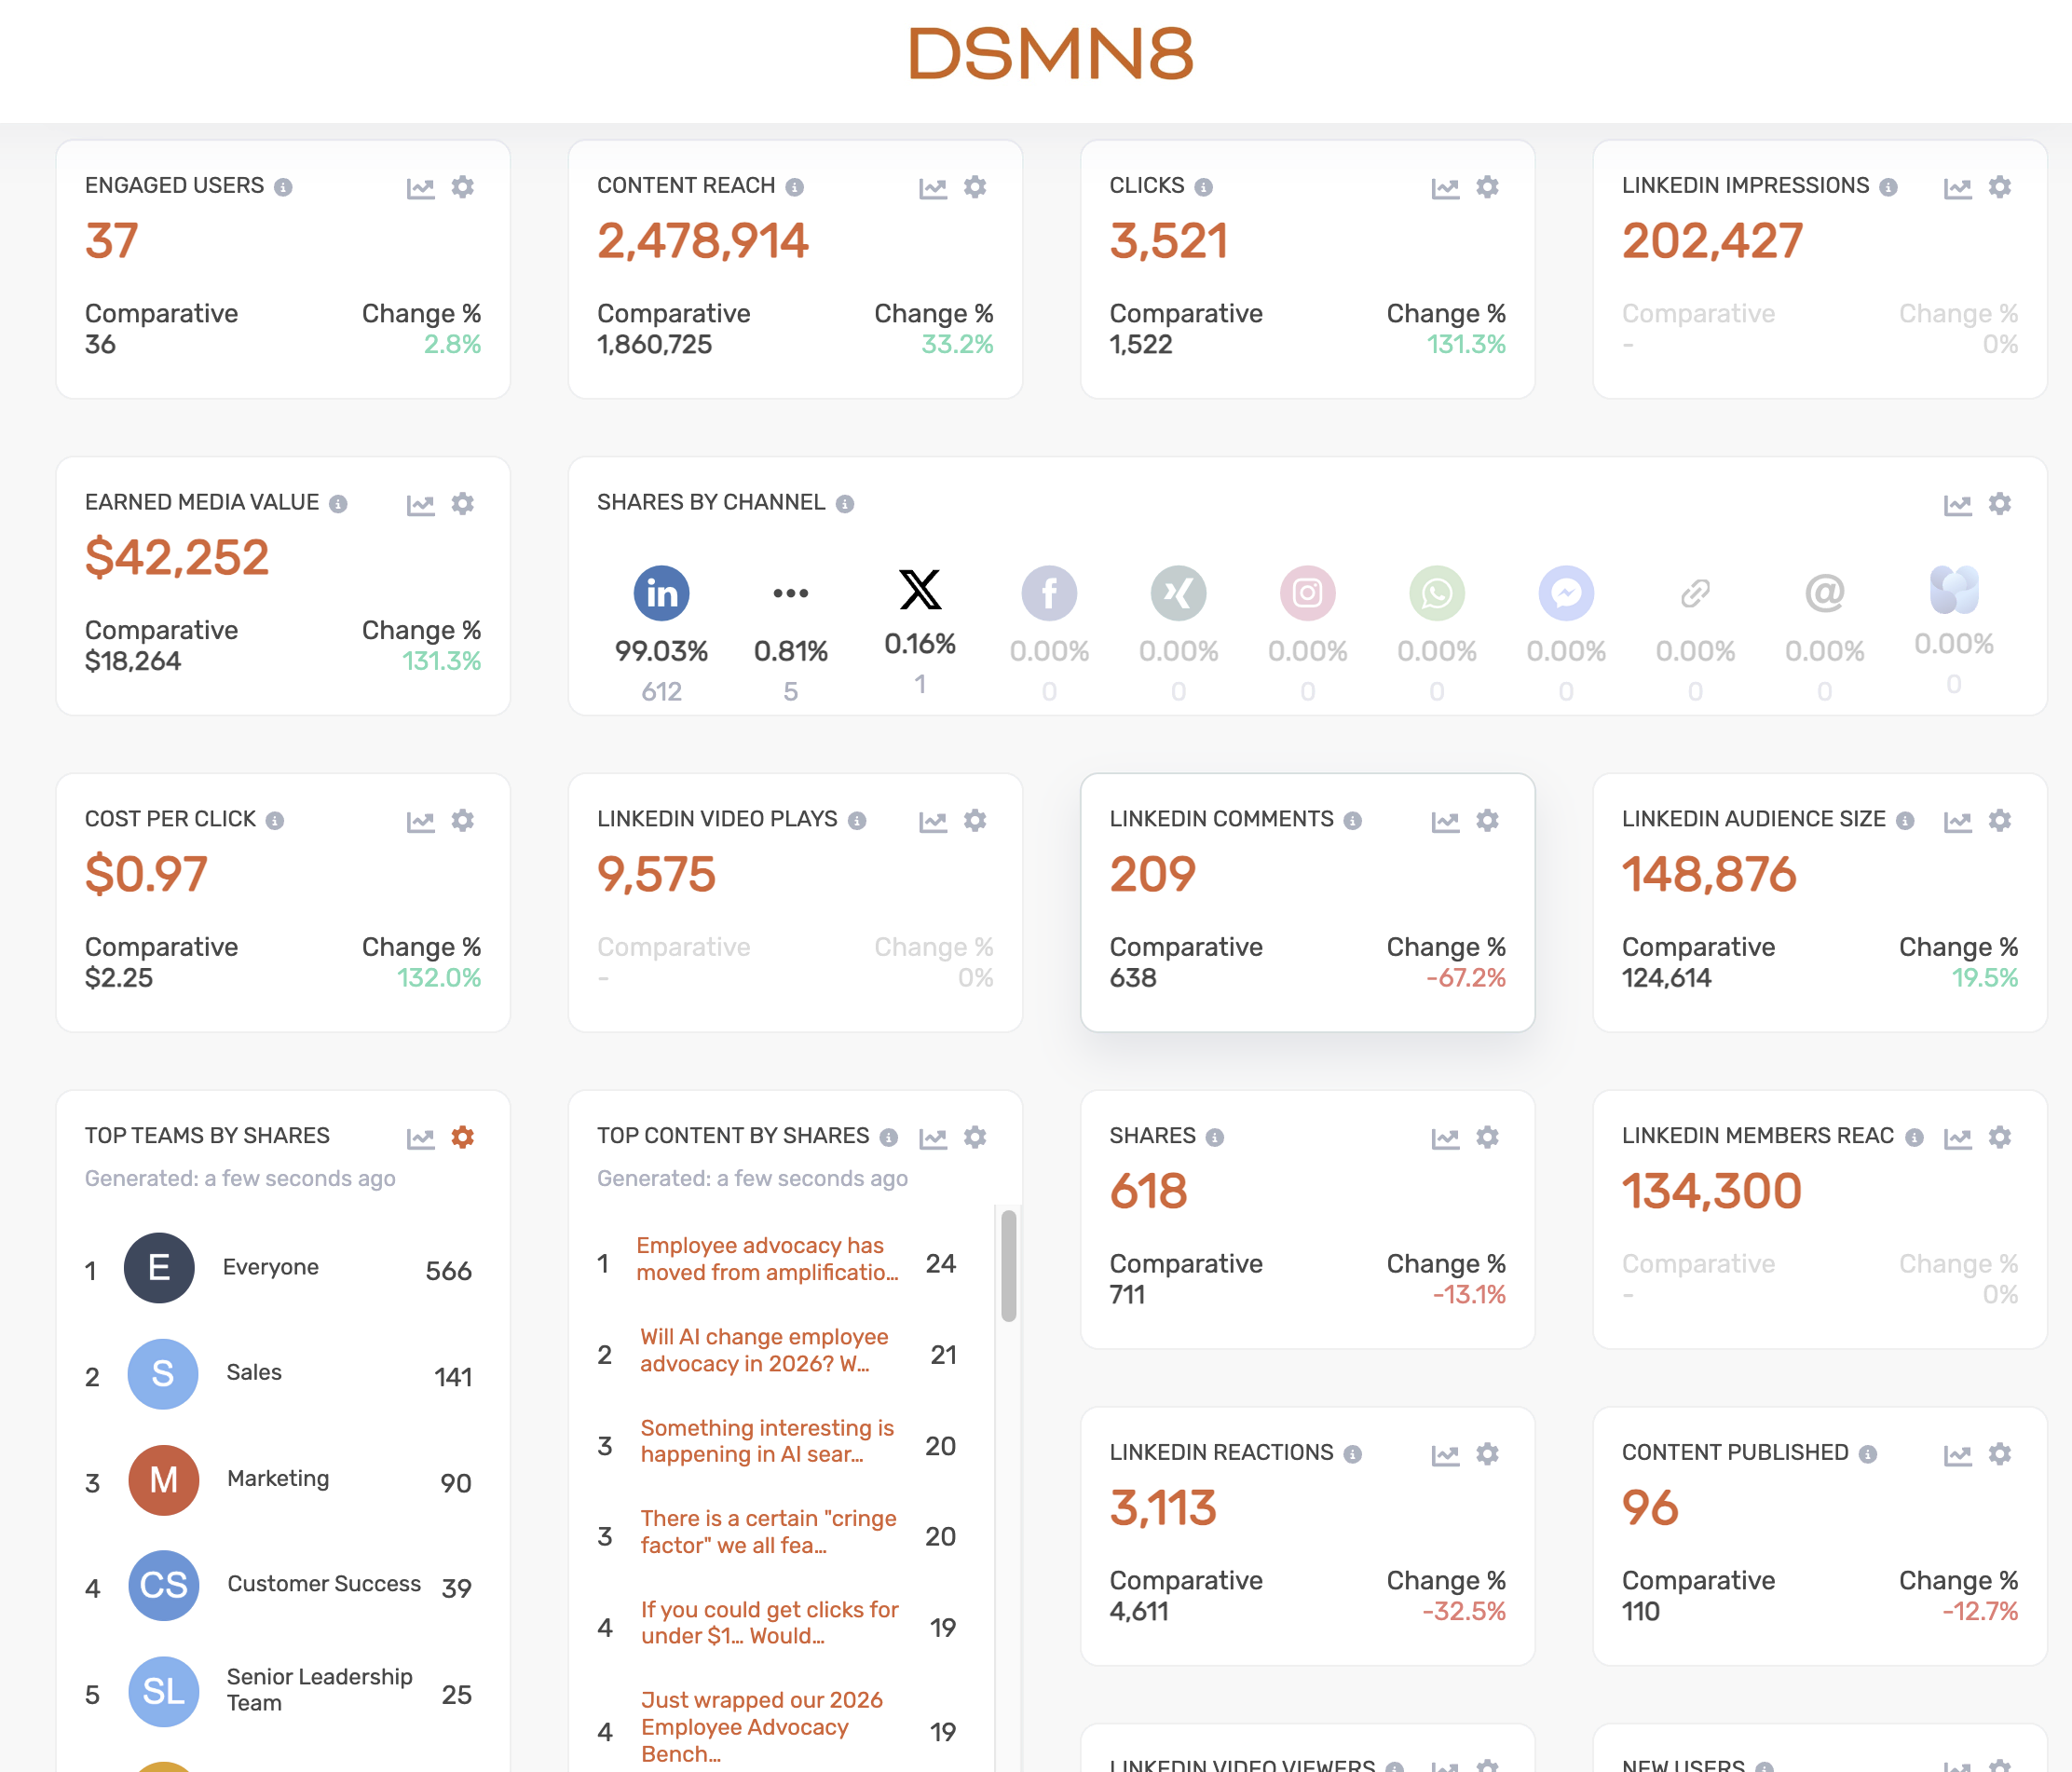Open 'Will AI change employee advocacy' link

pos(764,1350)
